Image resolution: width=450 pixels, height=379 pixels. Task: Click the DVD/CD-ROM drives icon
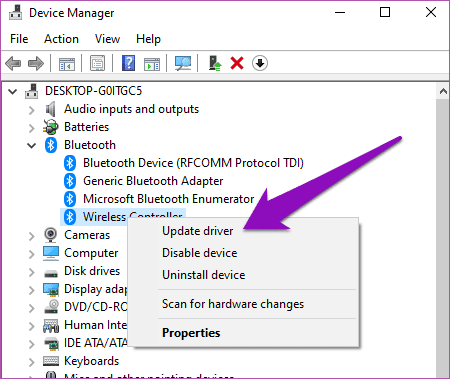(51, 307)
